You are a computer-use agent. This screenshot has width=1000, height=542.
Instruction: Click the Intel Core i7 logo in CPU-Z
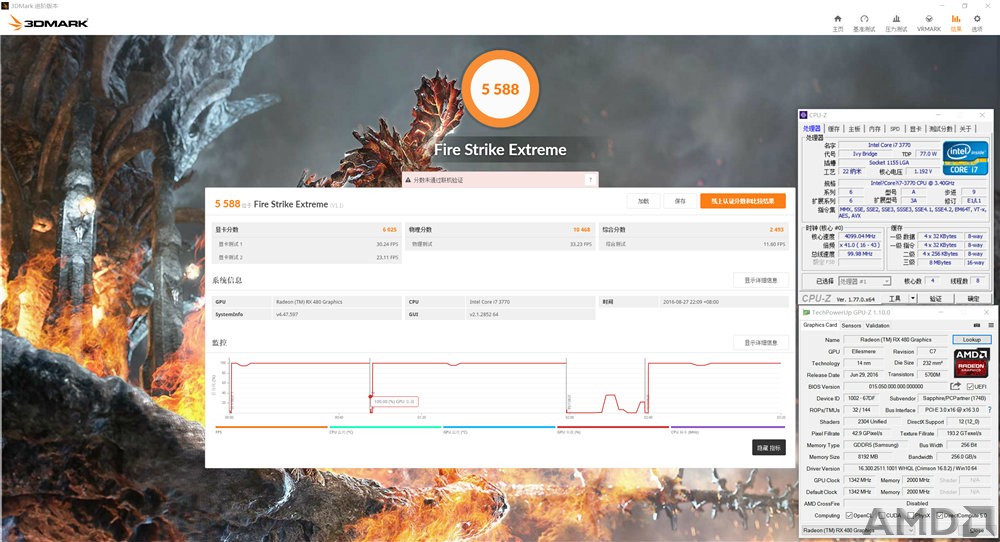click(x=965, y=158)
